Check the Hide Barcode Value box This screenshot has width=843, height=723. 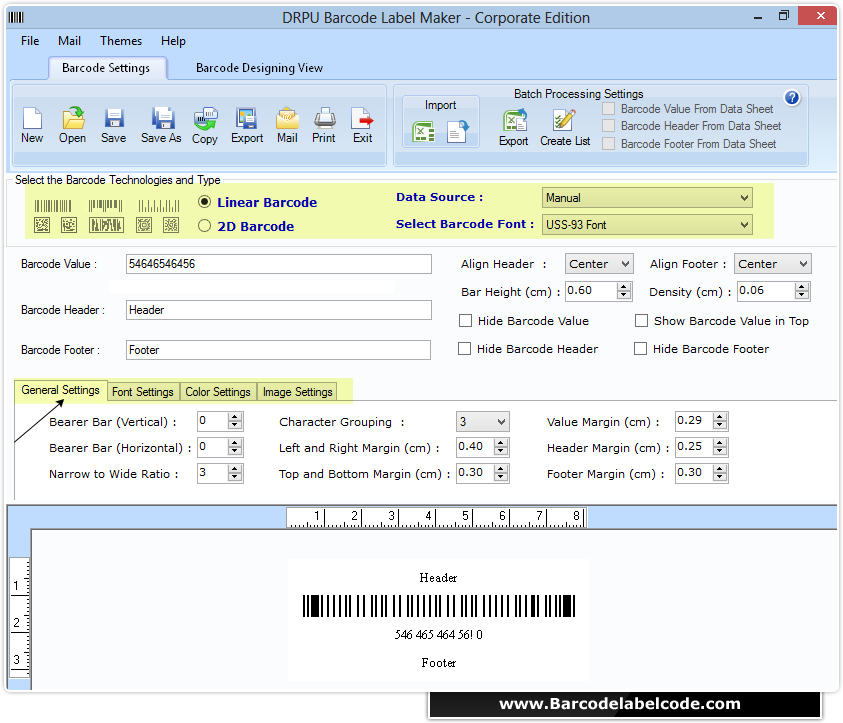[x=466, y=321]
